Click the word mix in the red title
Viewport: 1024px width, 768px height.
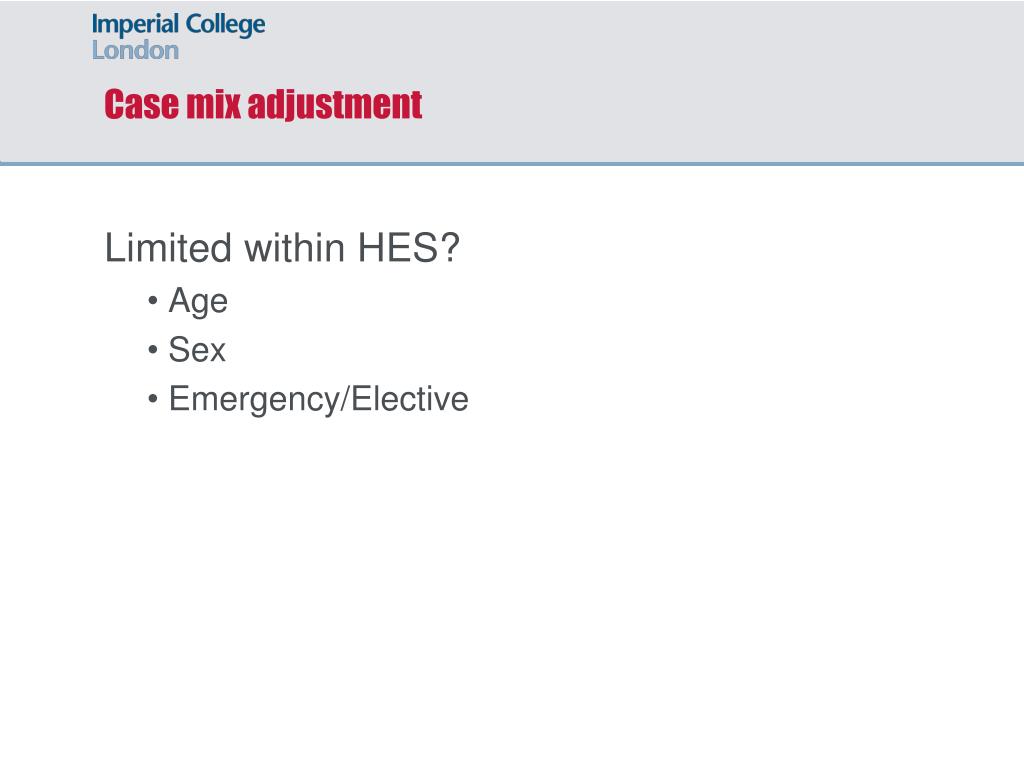[x=214, y=104]
